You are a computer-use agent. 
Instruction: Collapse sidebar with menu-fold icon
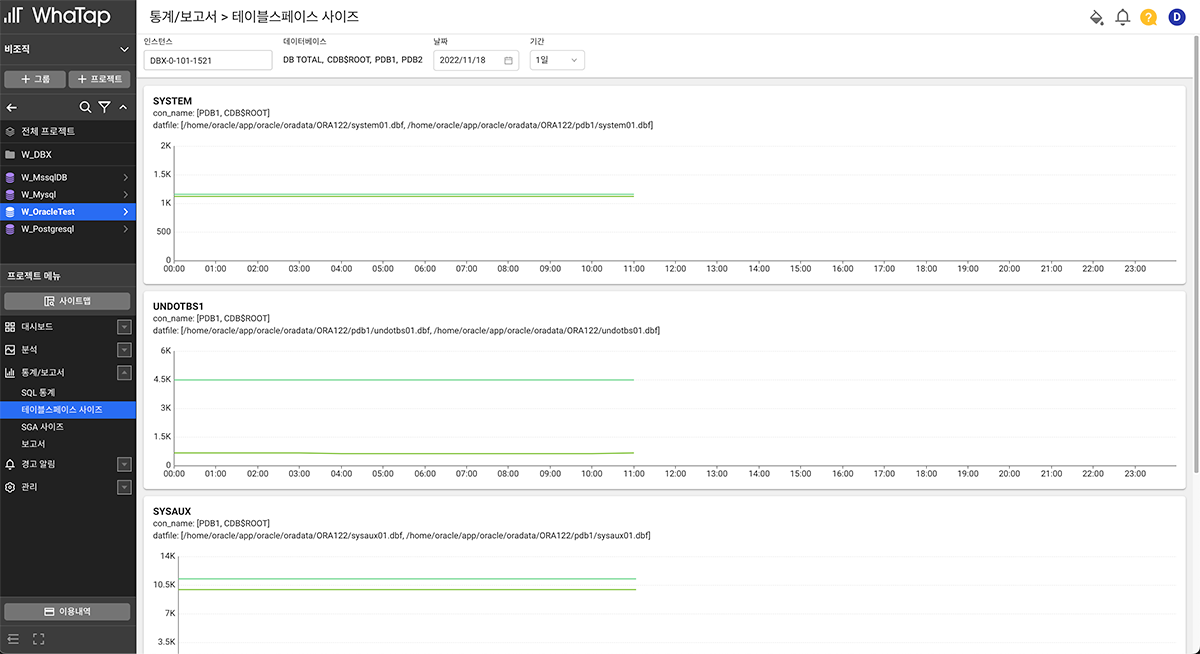pyautogui.click(x=13, y=638)
